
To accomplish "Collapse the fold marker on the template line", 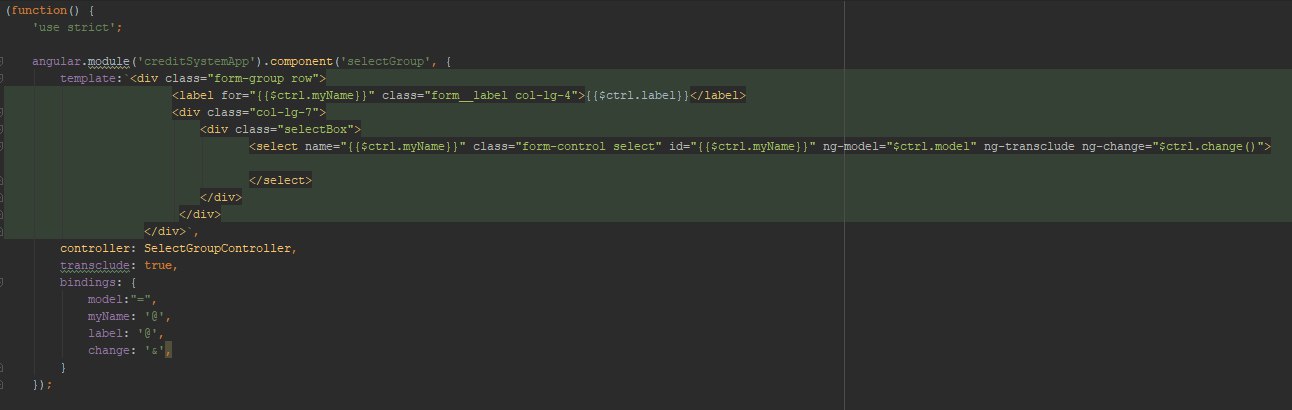I will tap(3, 78).
